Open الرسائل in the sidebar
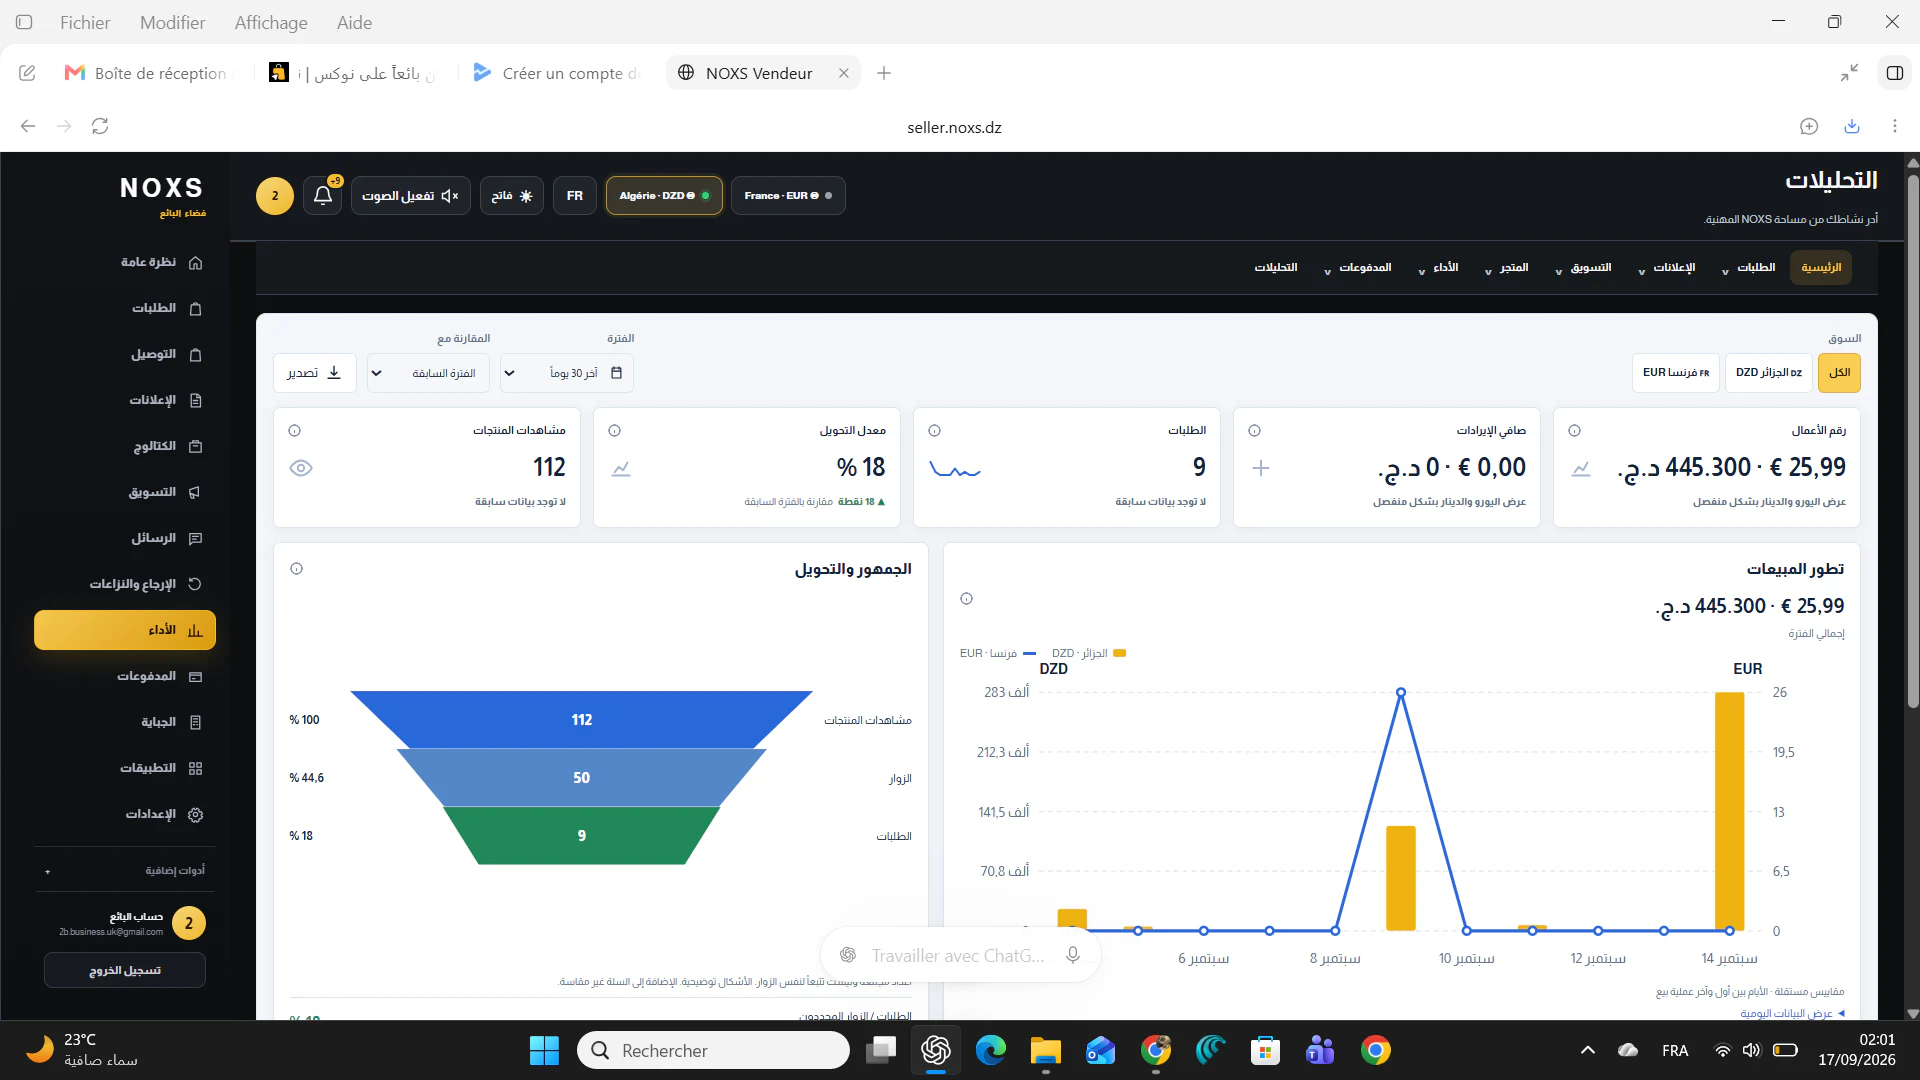 coord(125,538)
